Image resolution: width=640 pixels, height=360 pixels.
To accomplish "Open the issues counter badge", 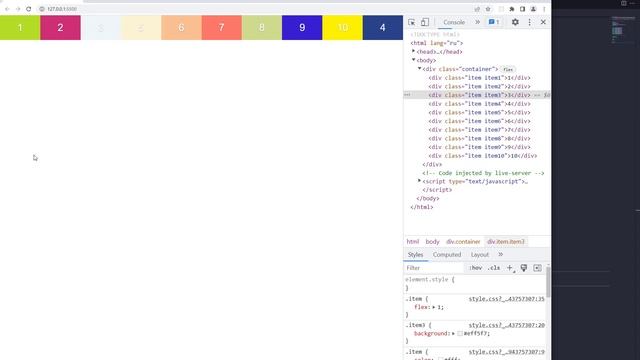I will pos(494,22).
